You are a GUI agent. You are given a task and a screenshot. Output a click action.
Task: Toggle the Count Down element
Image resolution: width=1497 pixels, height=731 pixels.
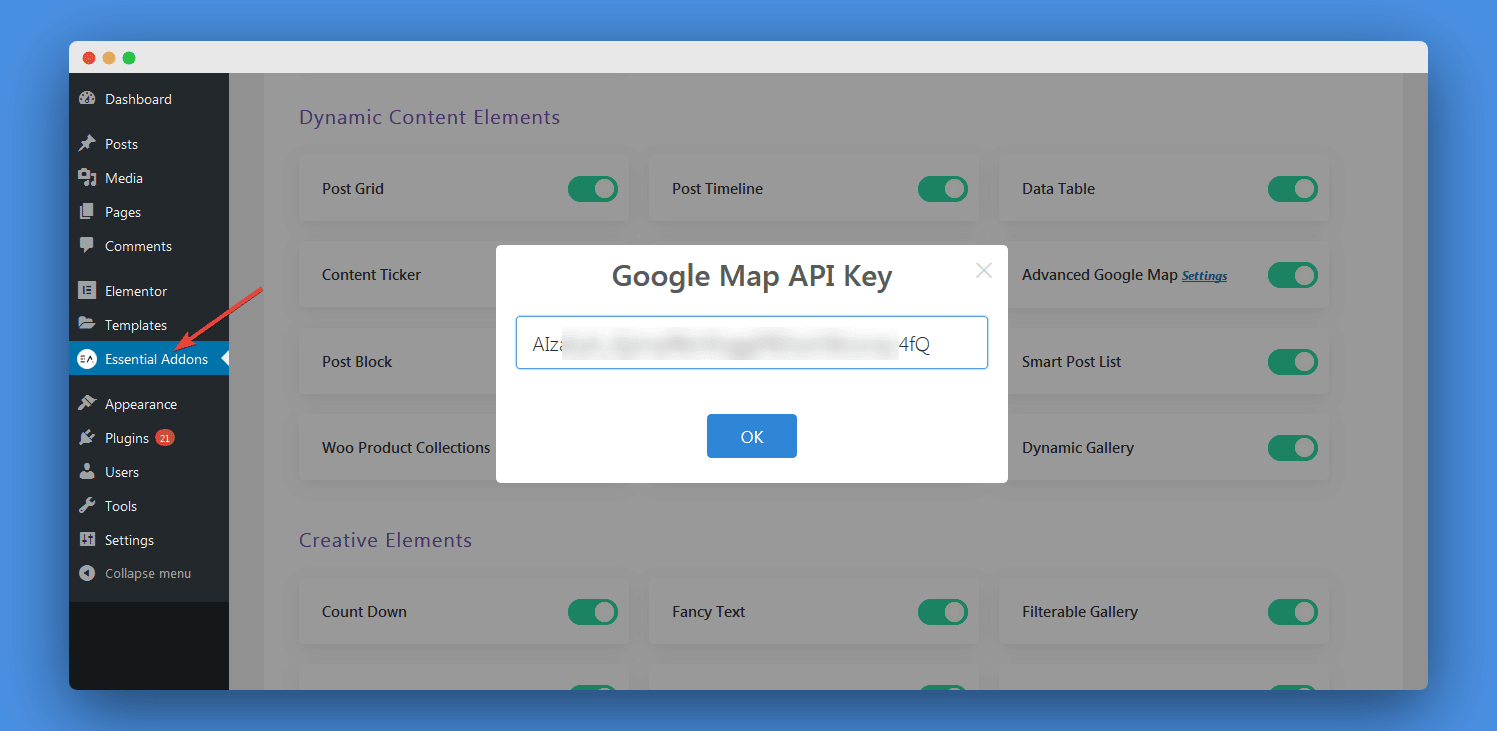pyautogui.click(x=592, y=611)
